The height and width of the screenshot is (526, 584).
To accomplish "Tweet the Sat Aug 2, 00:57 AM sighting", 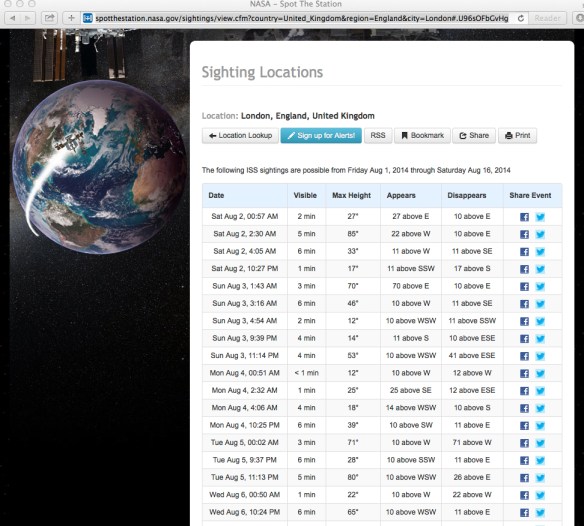I will [x=540, y=217].
